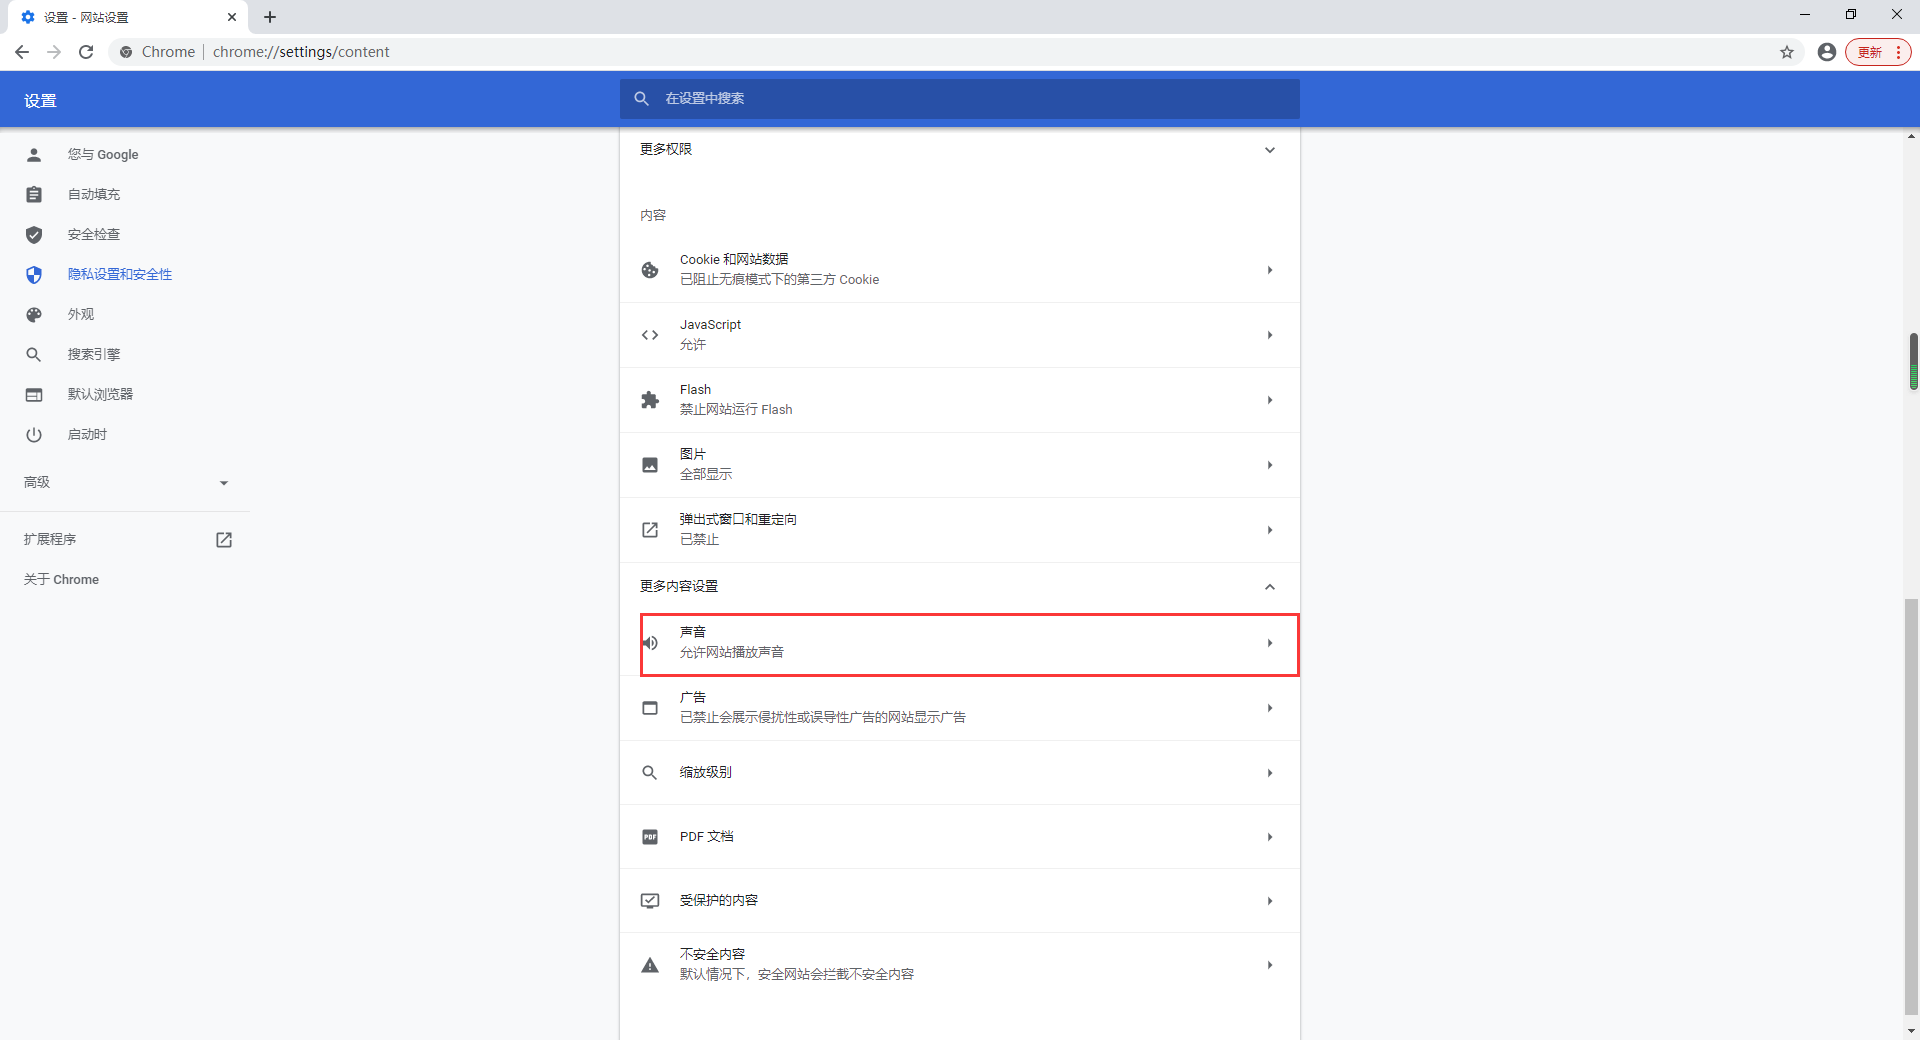1920x1040 pixels.
Task: Click the shield check icon beside 安全检查
Action: (34, 235)
